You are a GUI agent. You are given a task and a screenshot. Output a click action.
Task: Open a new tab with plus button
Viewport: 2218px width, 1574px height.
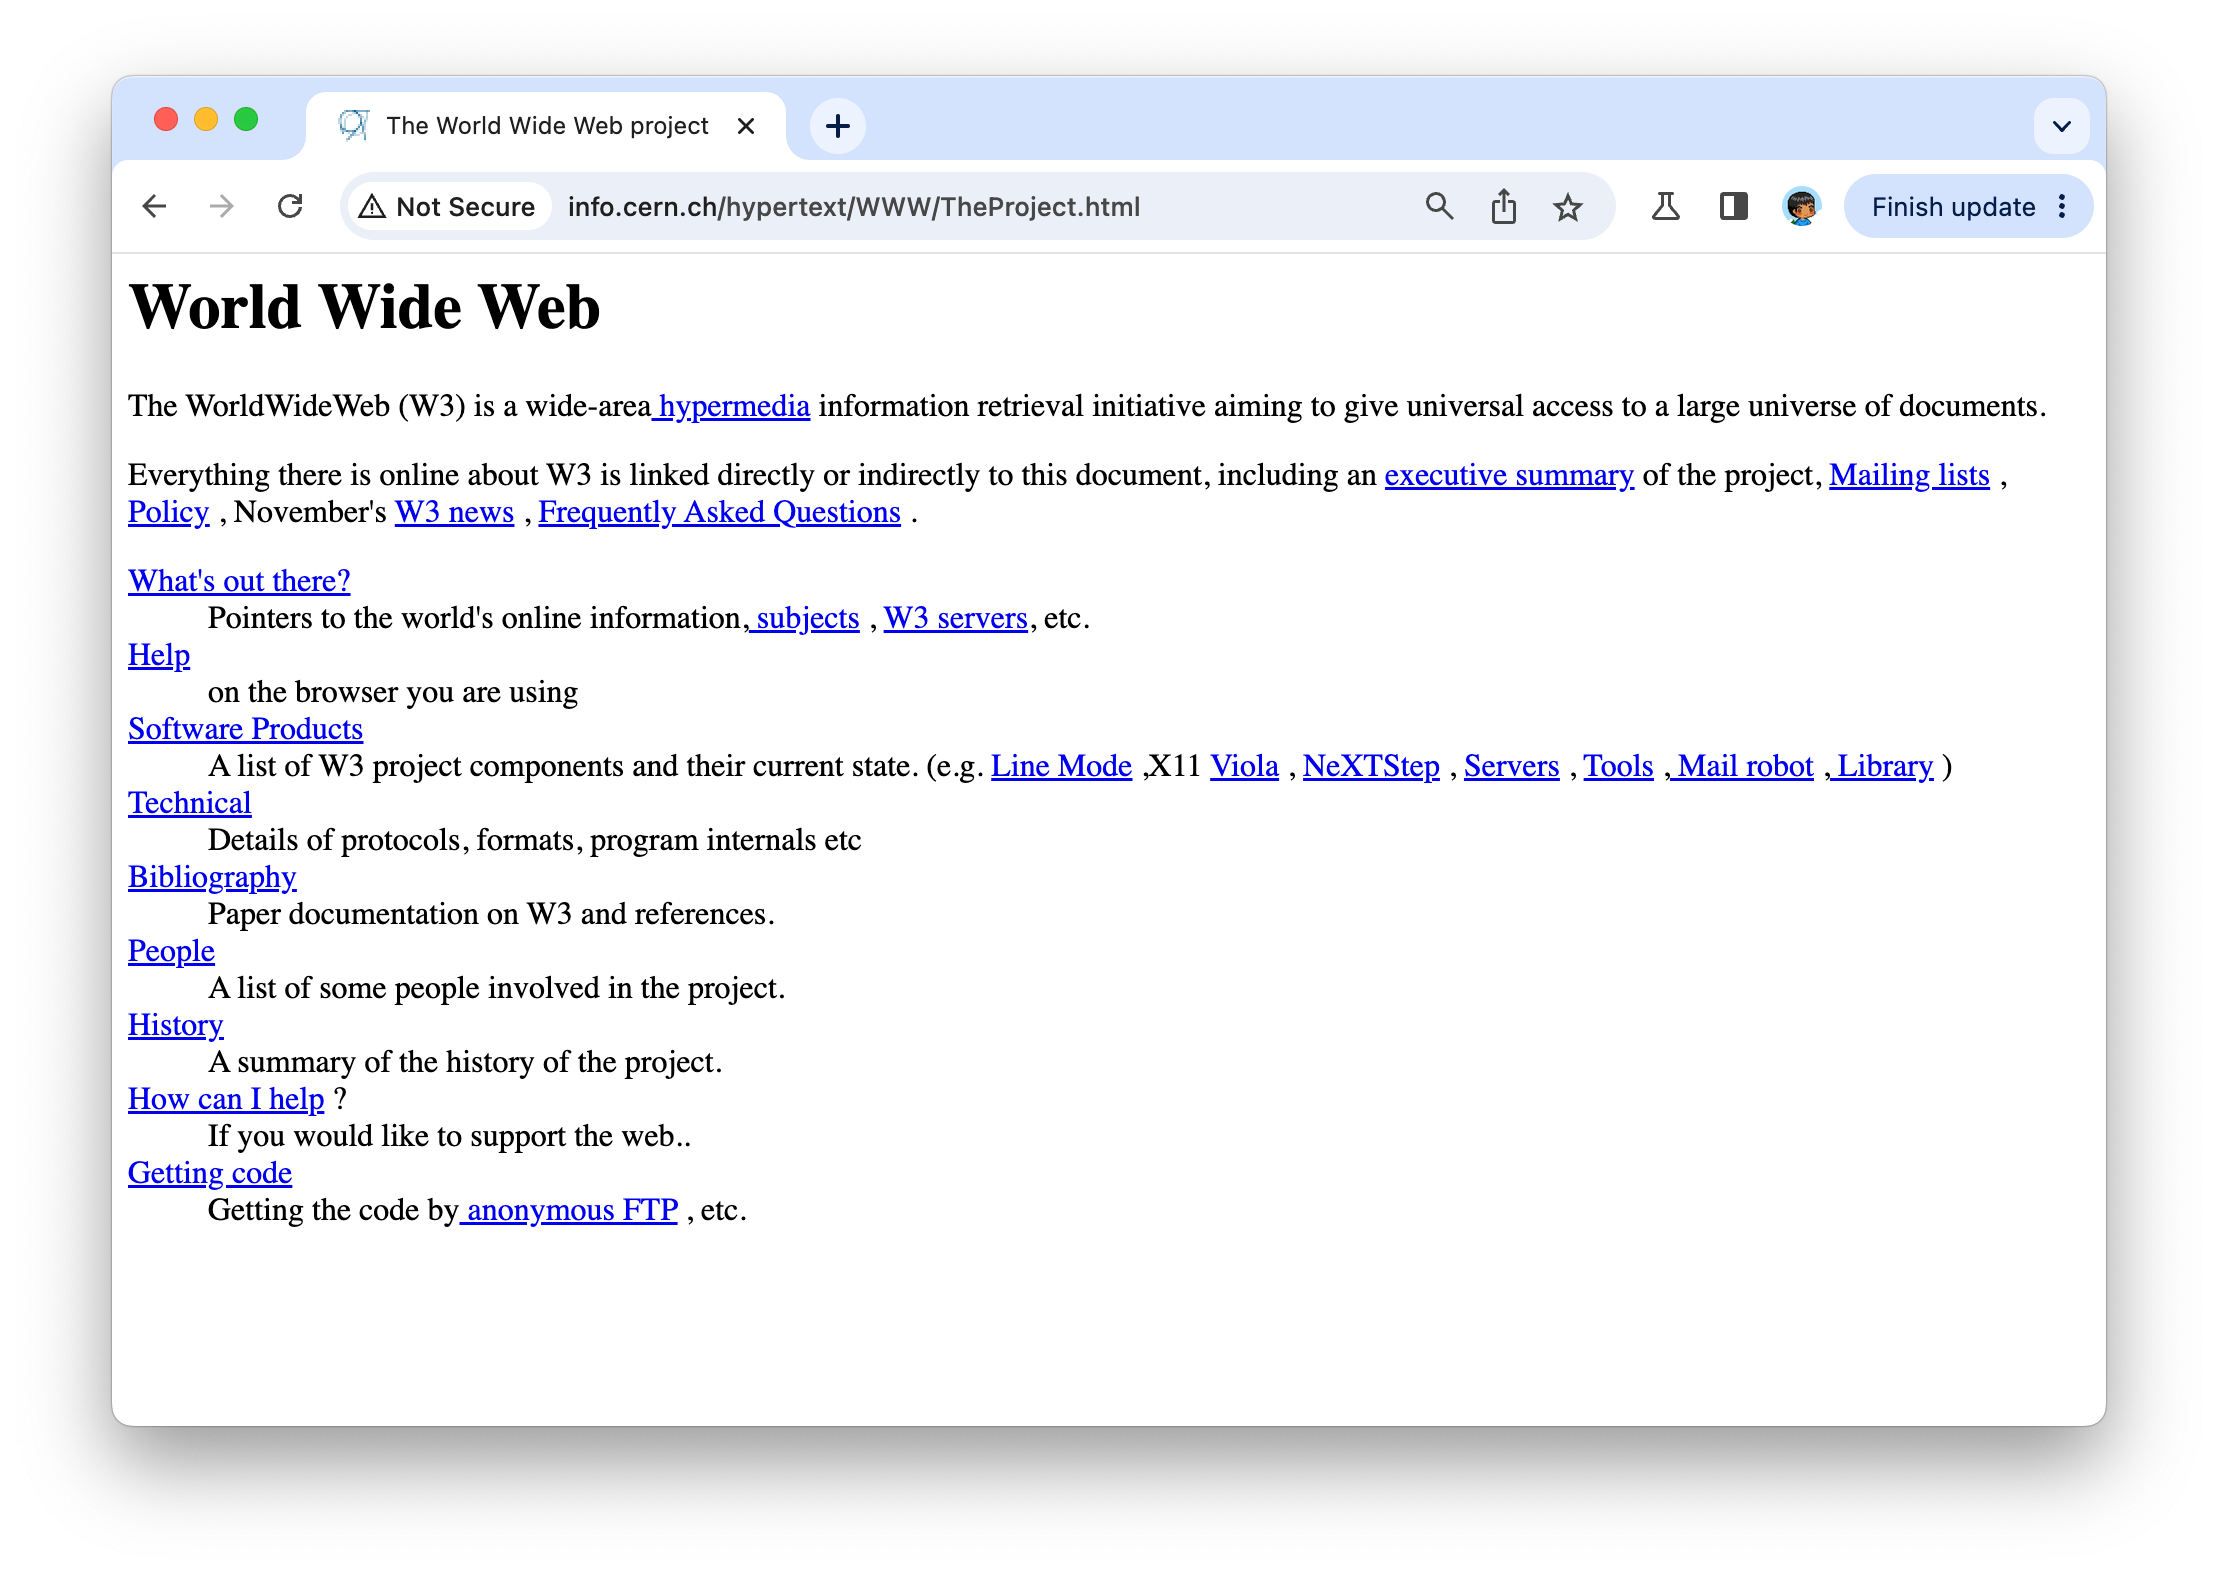[x=837, y=126]
